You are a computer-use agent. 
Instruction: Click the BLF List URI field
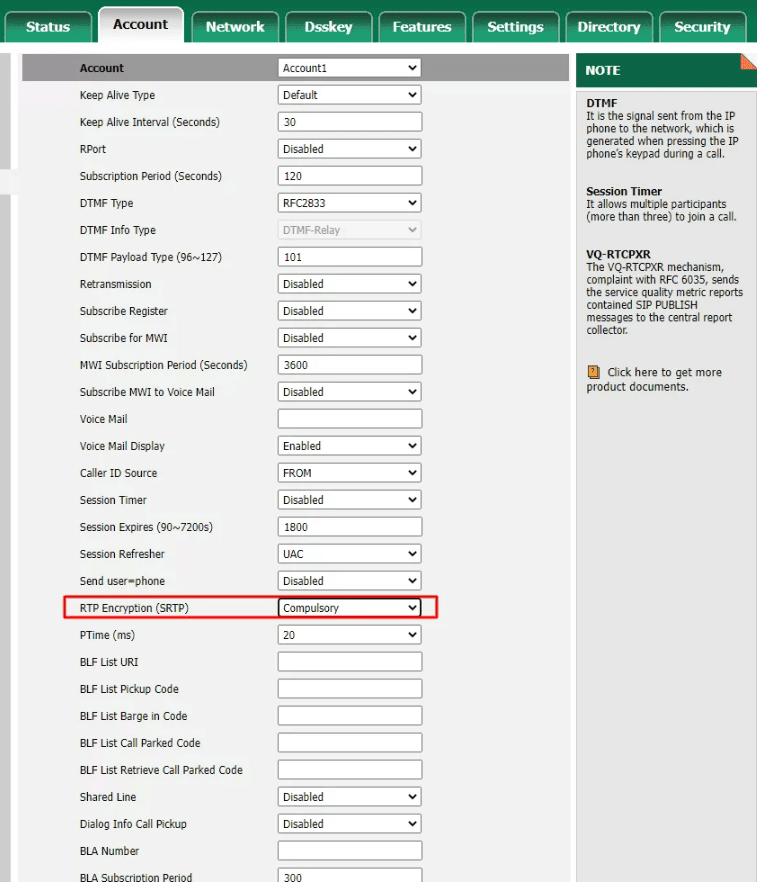349,662
